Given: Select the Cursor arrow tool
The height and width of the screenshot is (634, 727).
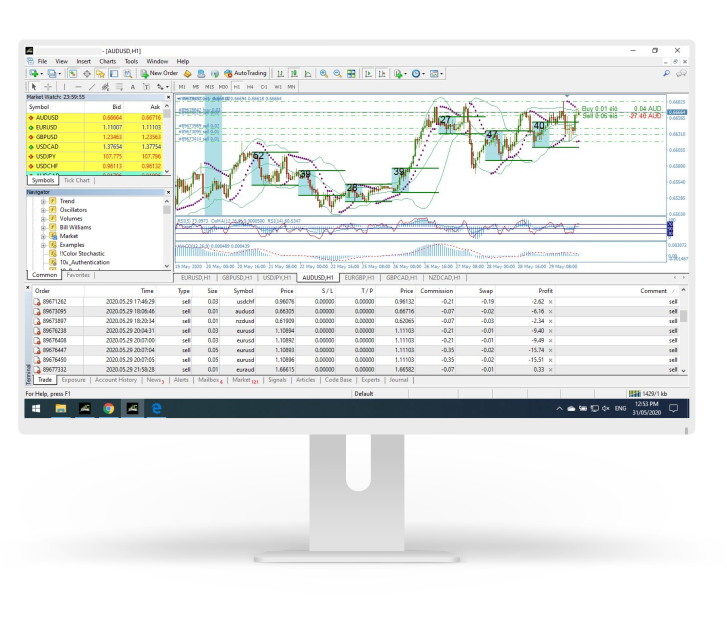Looking at the screenshot, I should pyautogui.click(x=34, y=87).
